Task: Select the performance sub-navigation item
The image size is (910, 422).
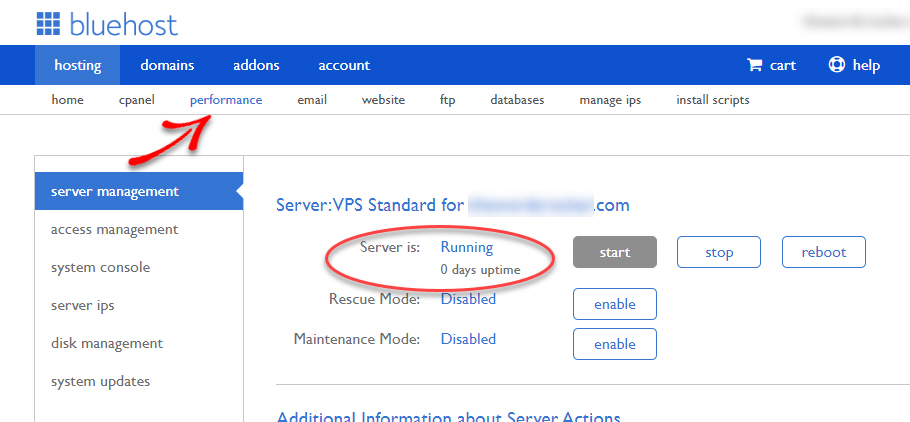Action: (226, 100)
